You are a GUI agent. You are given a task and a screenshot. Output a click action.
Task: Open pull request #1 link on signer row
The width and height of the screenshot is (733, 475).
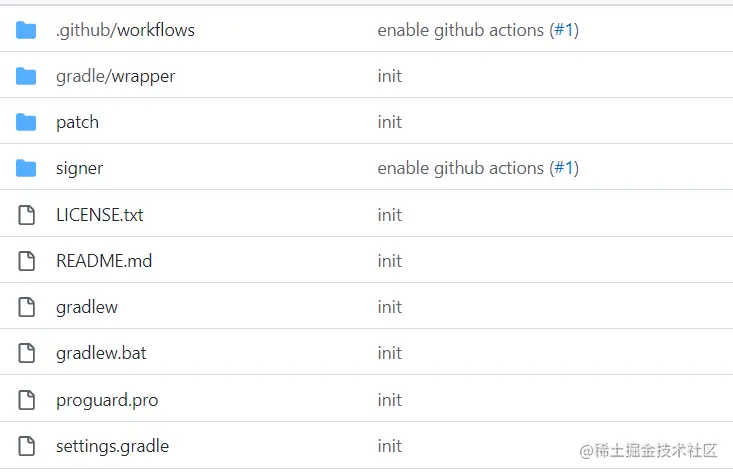(x=564, y=168)
